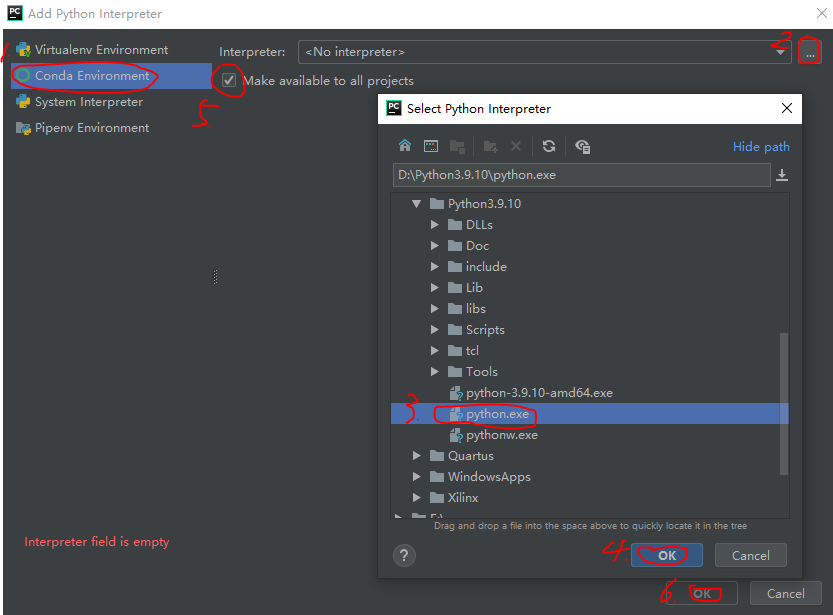Expand the Quartus folder
Image resolution: width=833 pixels, height=615 pixels.
click(416, 456)
